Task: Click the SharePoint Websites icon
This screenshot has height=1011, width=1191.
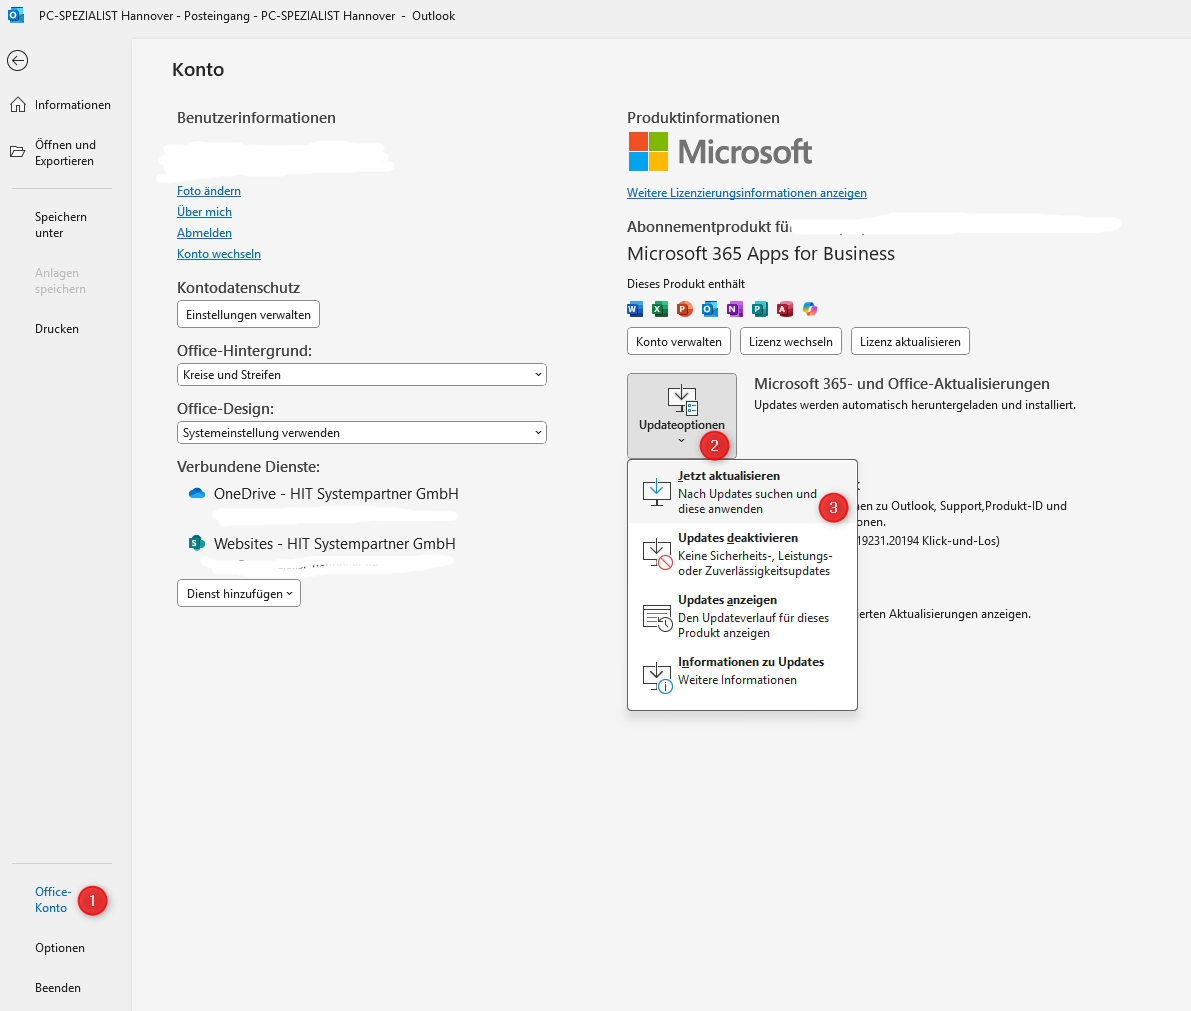Action: coord(197,543)
